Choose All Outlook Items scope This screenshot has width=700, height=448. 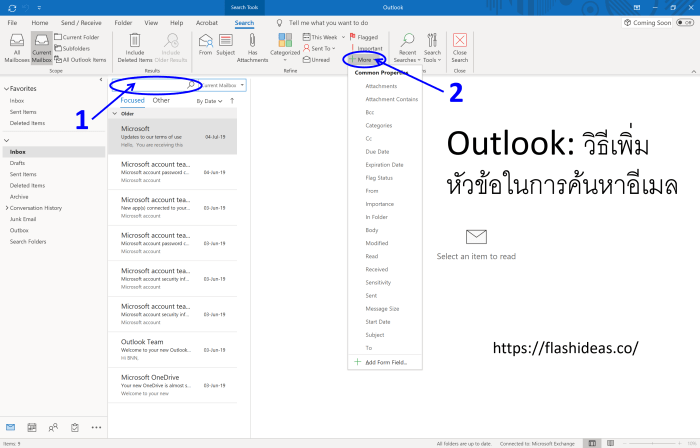(80, 59)
